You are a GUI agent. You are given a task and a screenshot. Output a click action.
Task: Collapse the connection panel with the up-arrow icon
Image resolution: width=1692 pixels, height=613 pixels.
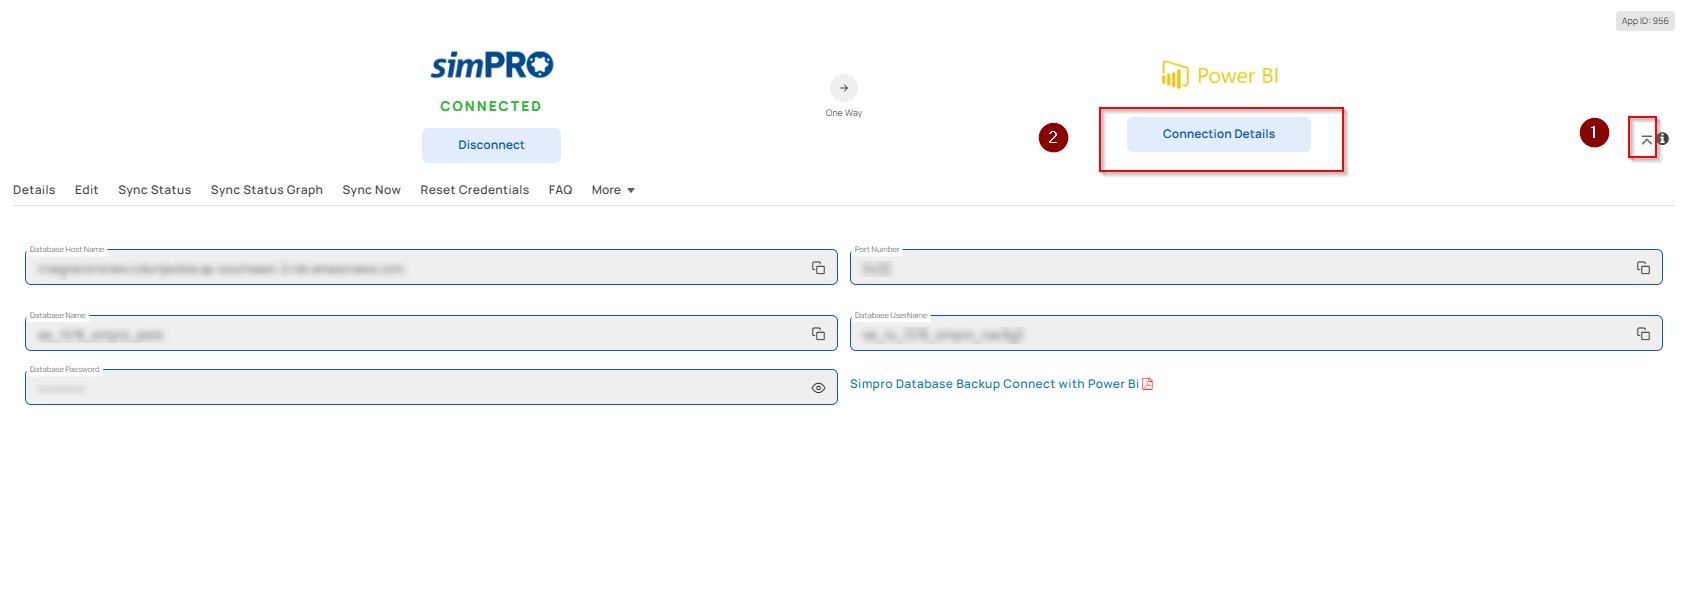coord(1646,140)
